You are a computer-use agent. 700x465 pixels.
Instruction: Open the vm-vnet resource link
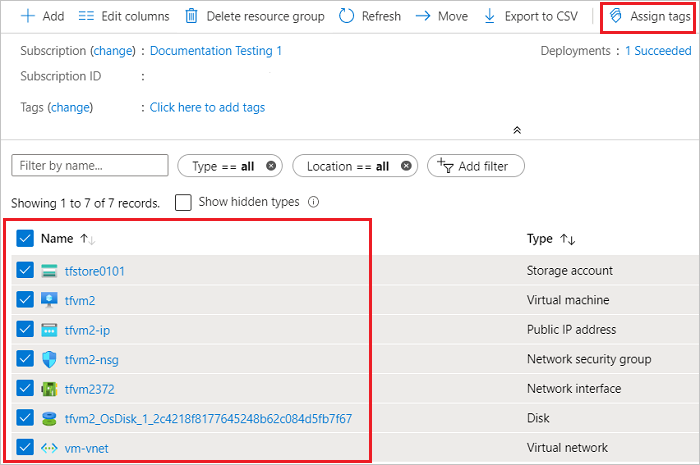(87, 448)
